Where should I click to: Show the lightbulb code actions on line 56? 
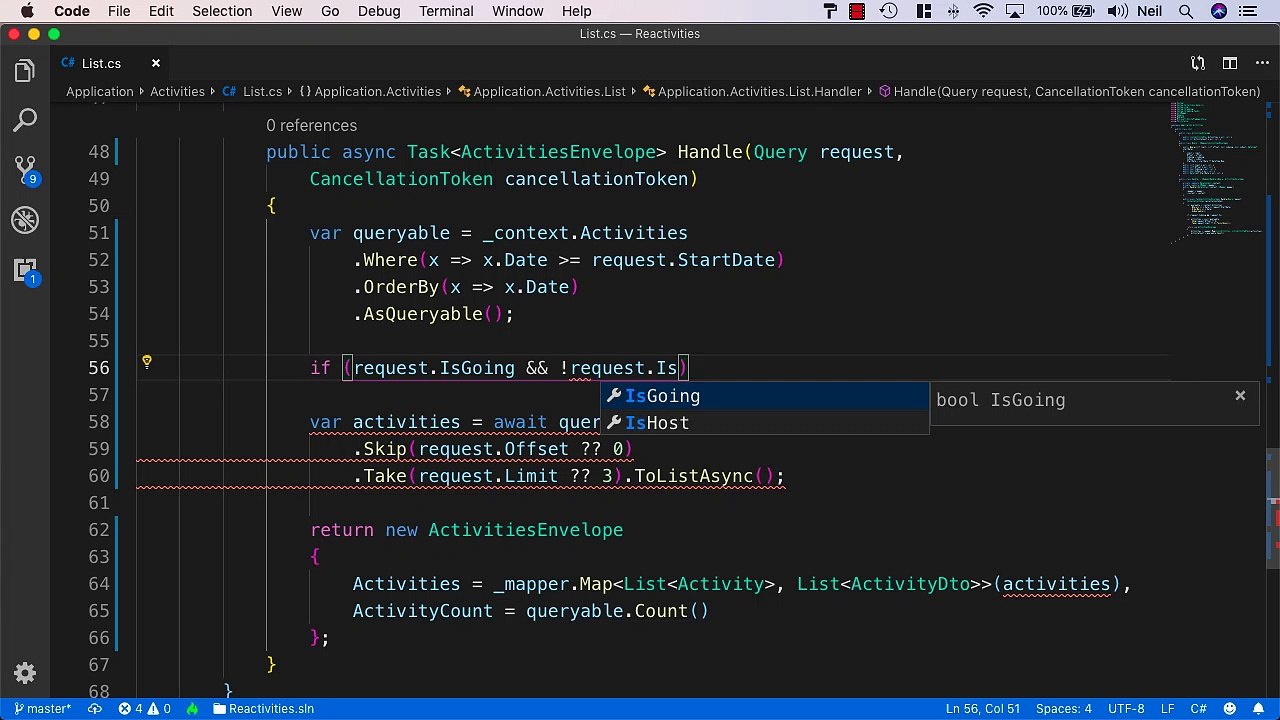(146, 362)
